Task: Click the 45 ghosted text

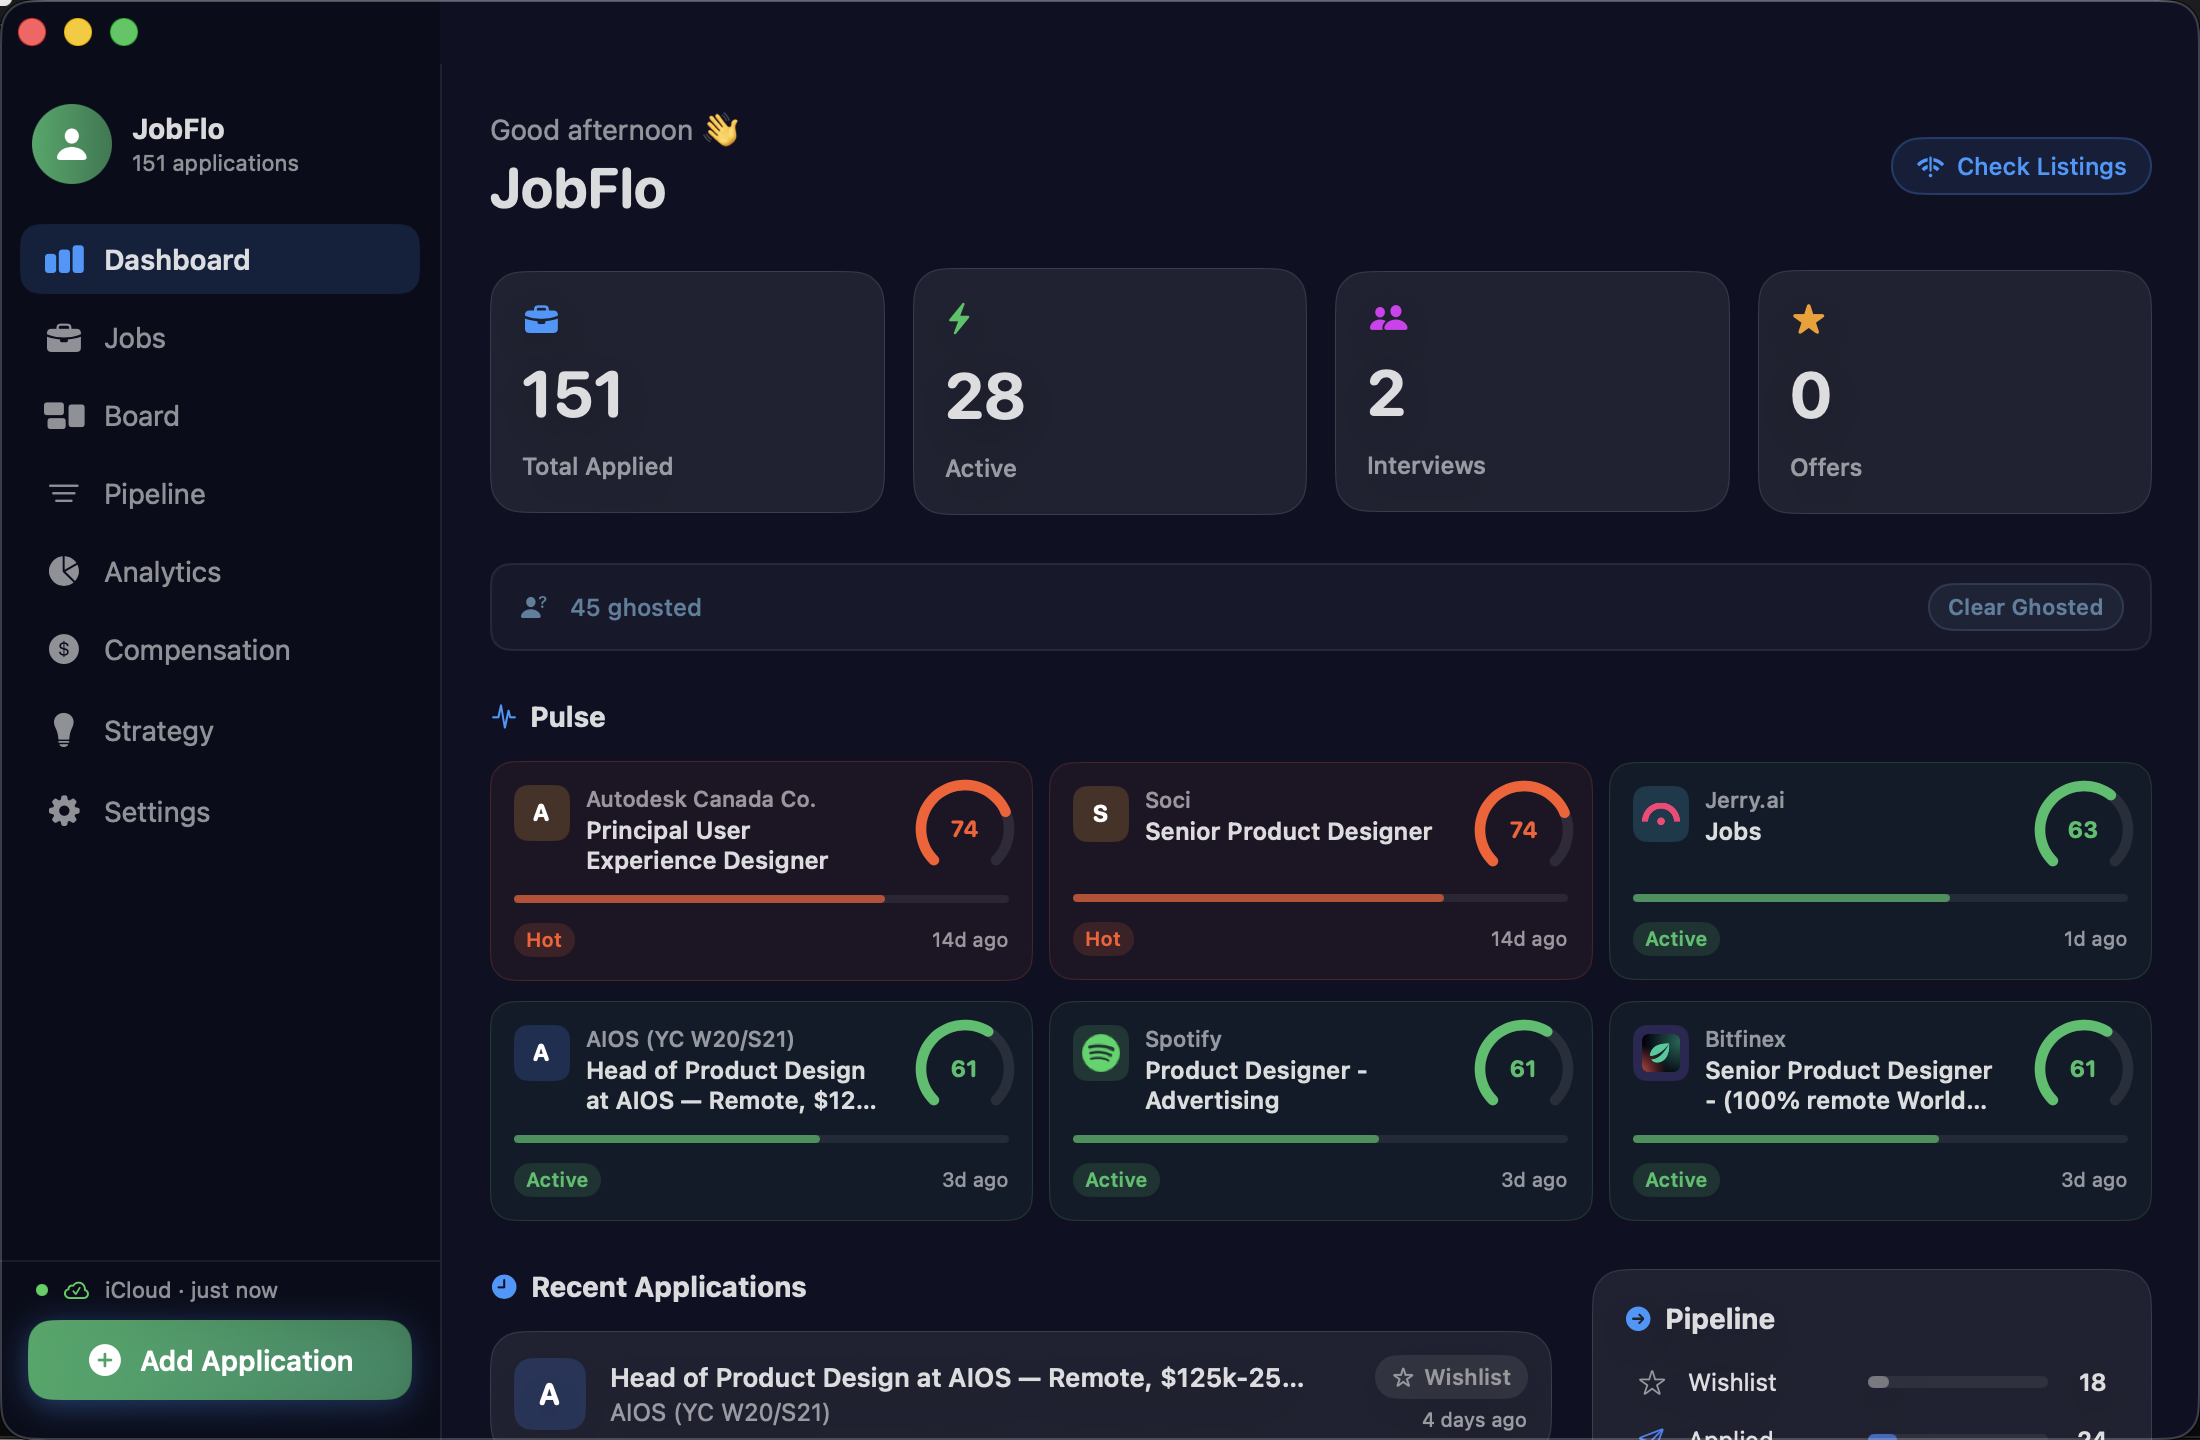Action: click(x=636, y=607)
